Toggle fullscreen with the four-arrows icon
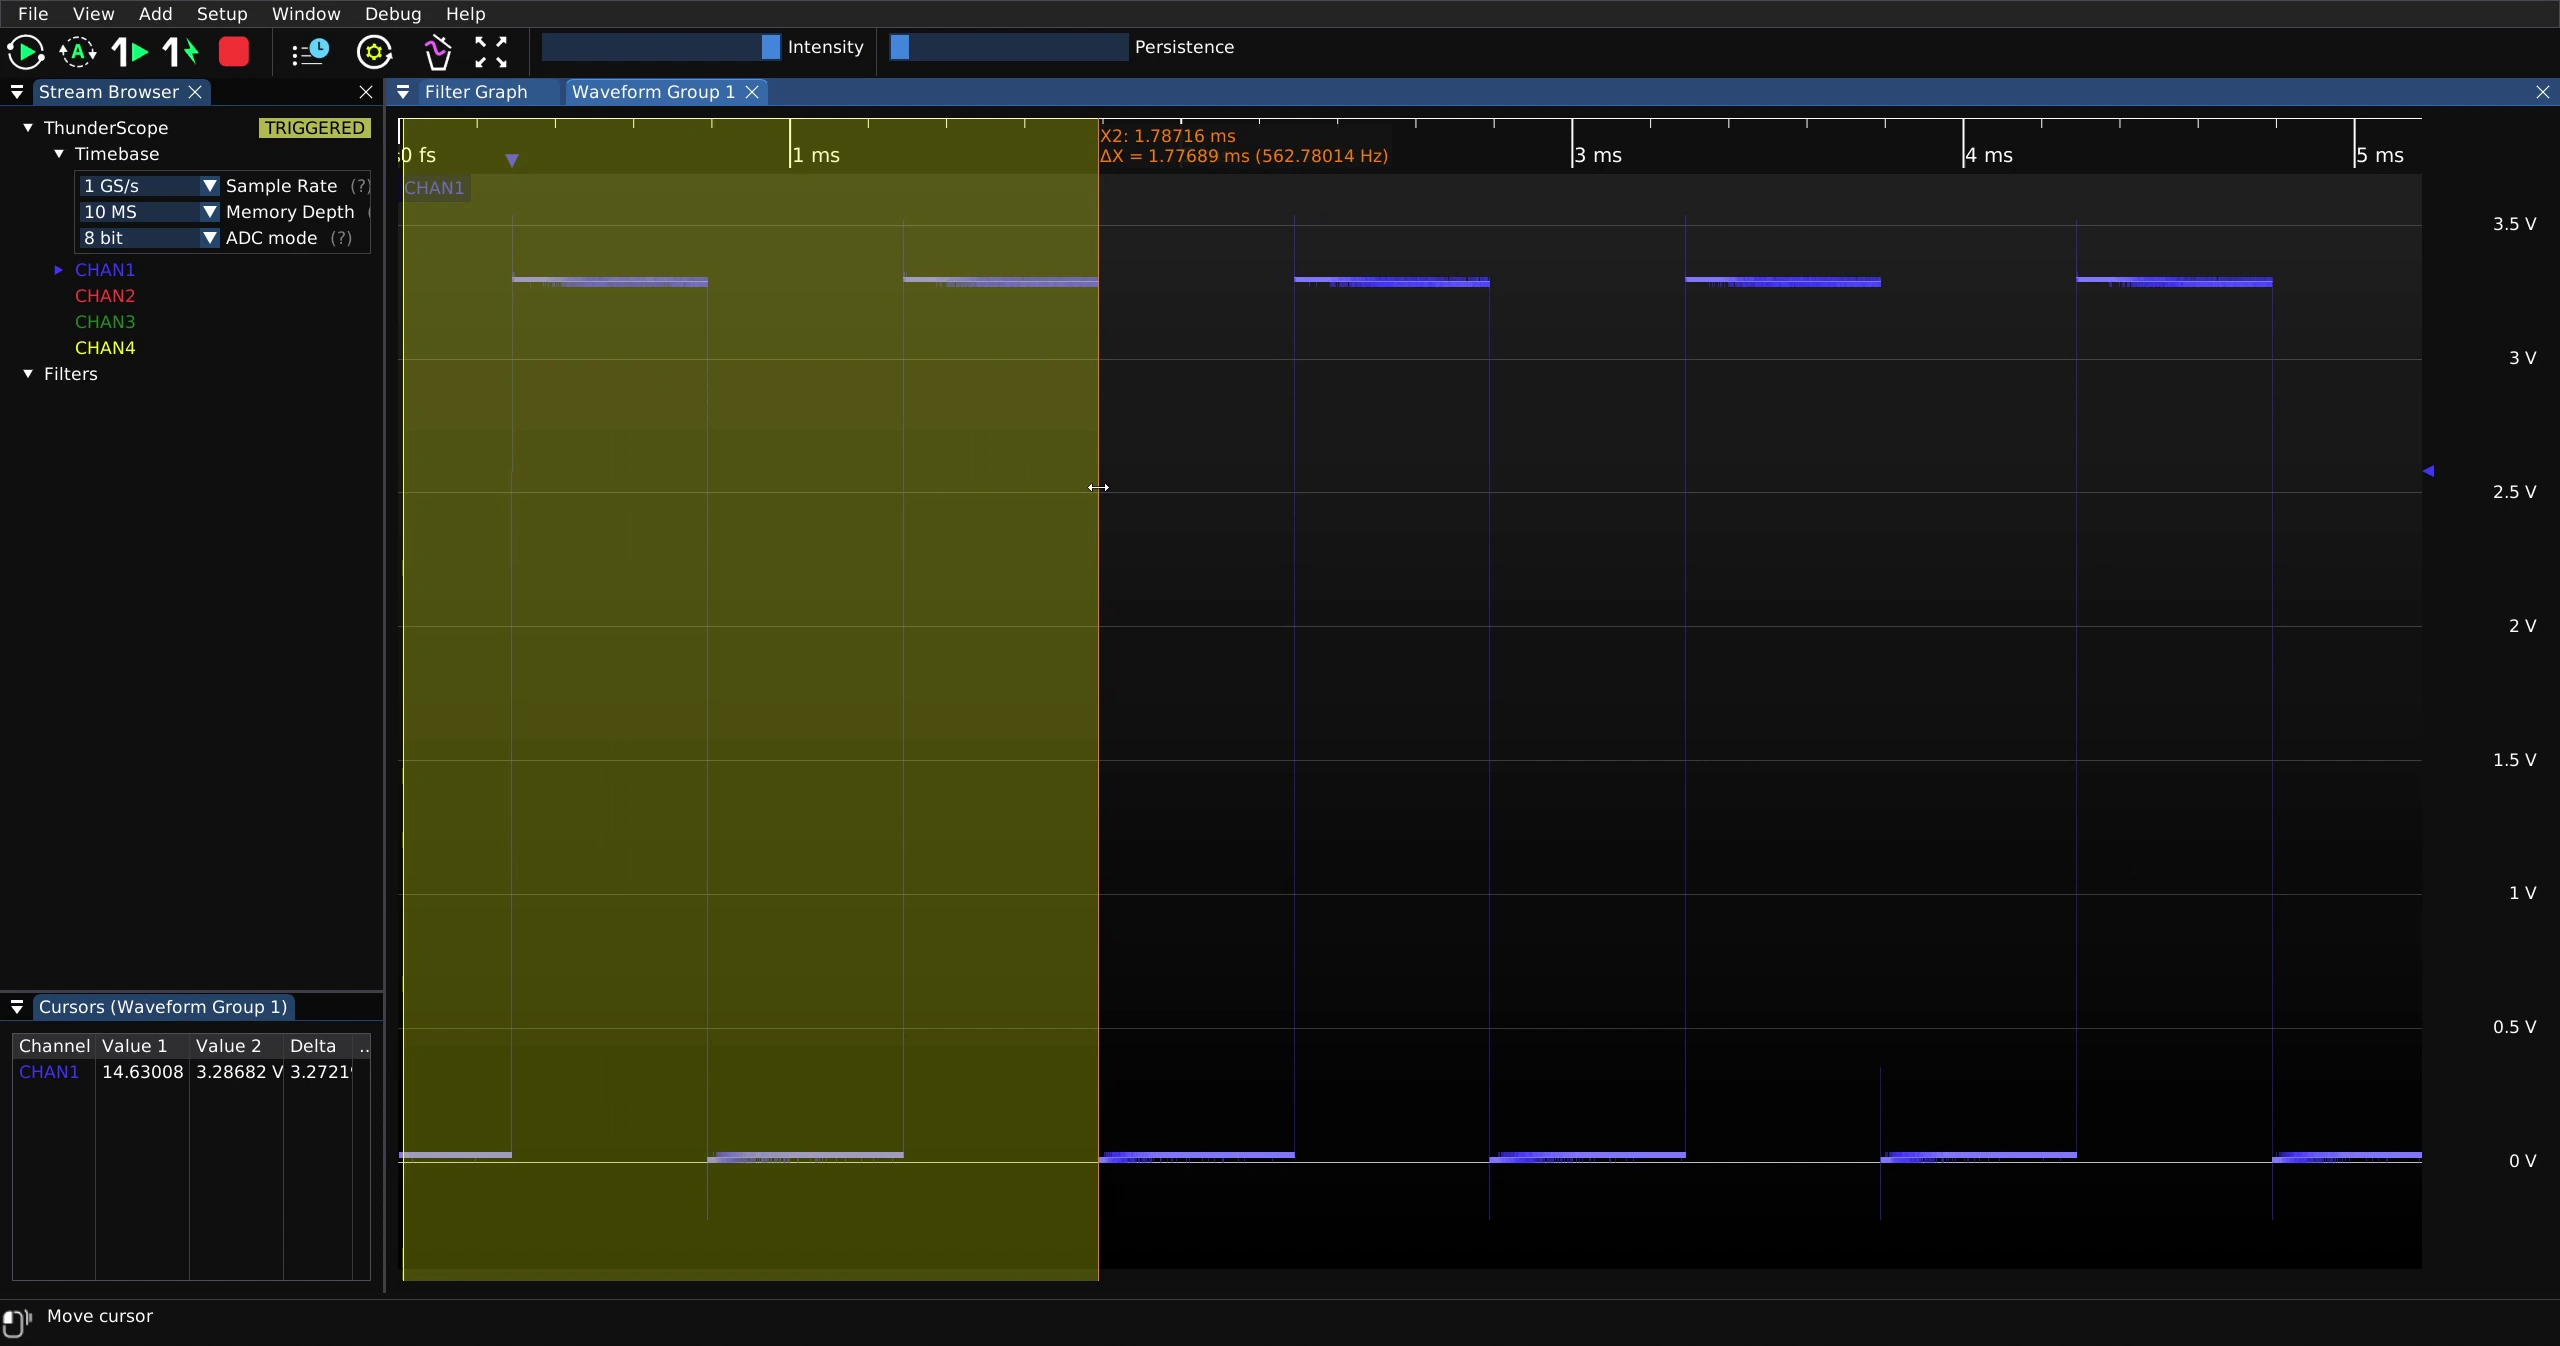The height and width of the screenshot is (1346, 2560). [490, 52]
